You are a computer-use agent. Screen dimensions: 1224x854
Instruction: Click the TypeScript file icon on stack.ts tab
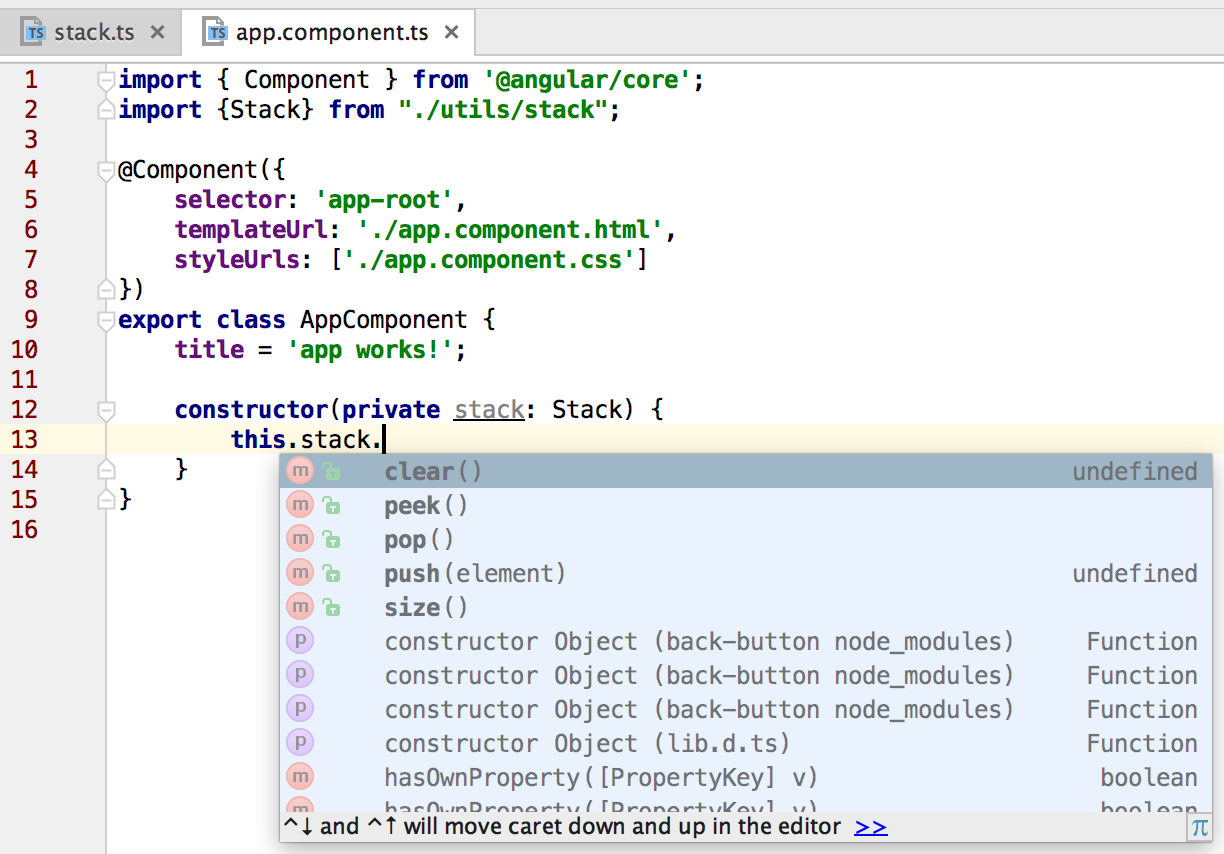click(x=36, y=33)
